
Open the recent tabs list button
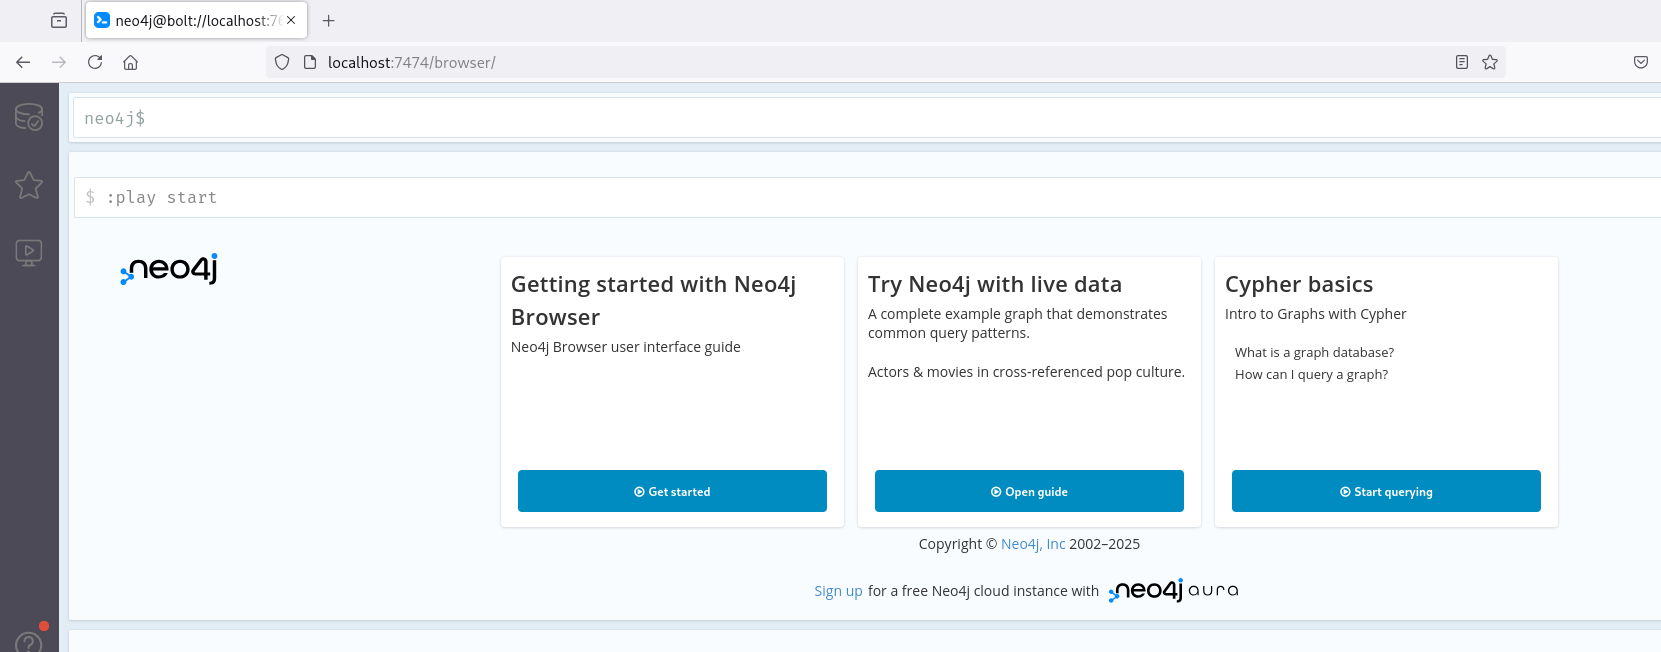[59, 20]
